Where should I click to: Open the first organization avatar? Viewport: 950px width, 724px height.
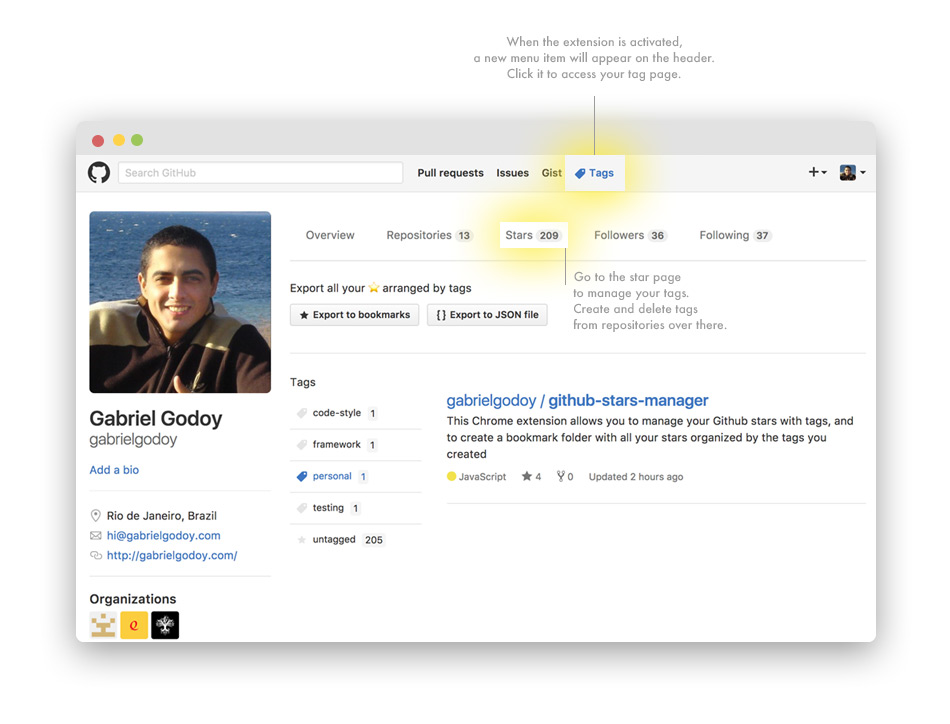pyautogui.click(x=101, y=625)
